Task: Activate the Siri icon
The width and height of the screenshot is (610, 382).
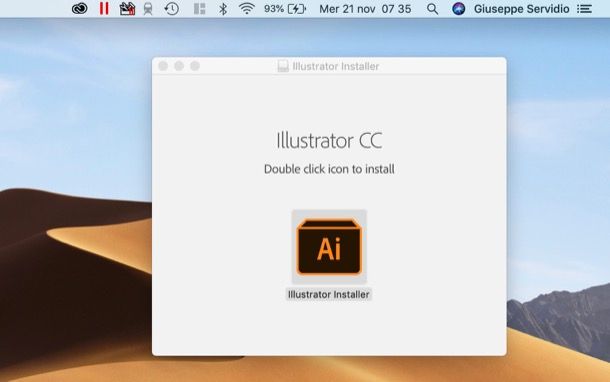Action: 459,9
